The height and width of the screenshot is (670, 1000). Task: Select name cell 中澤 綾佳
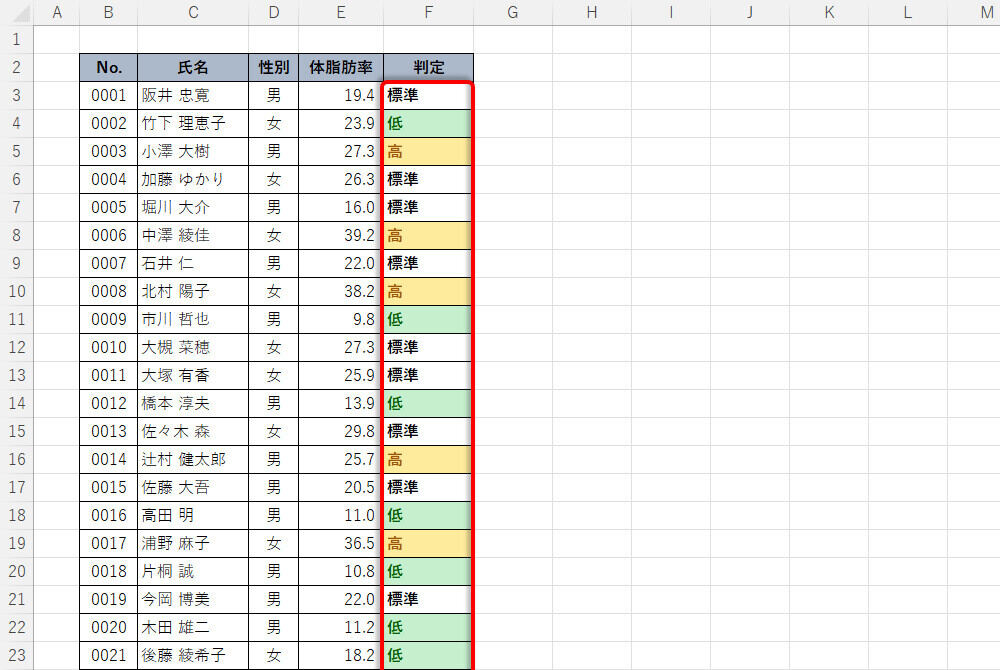click(193, 236)
